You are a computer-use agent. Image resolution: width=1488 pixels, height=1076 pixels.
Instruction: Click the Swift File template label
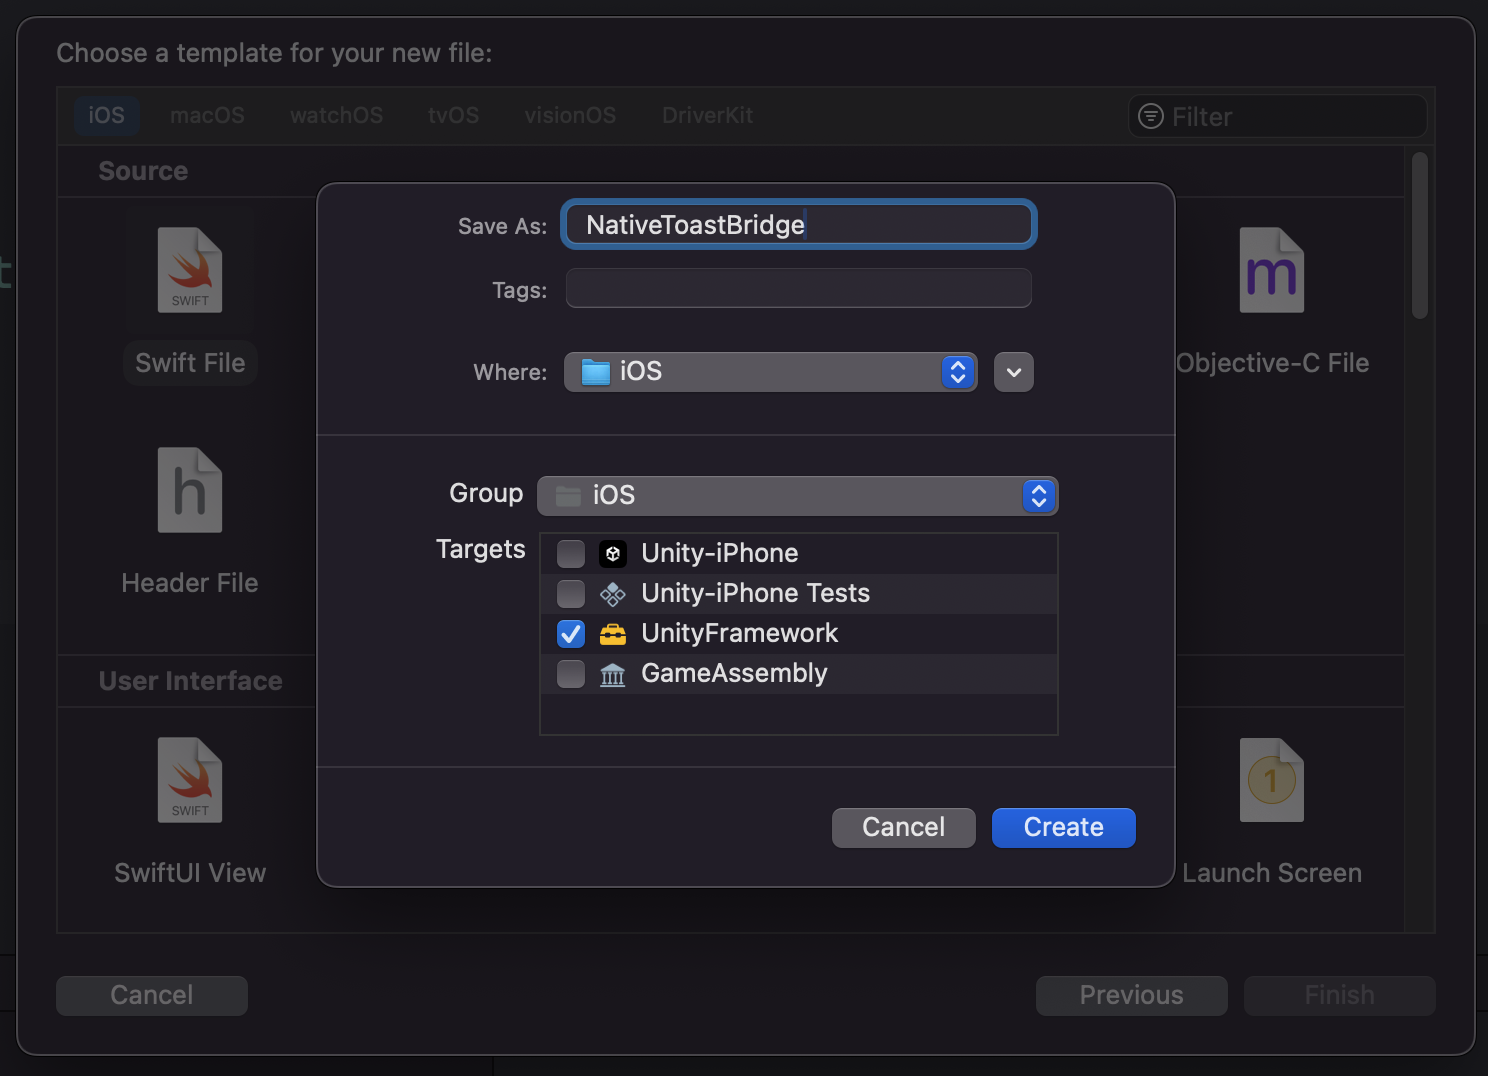[190, 363]
